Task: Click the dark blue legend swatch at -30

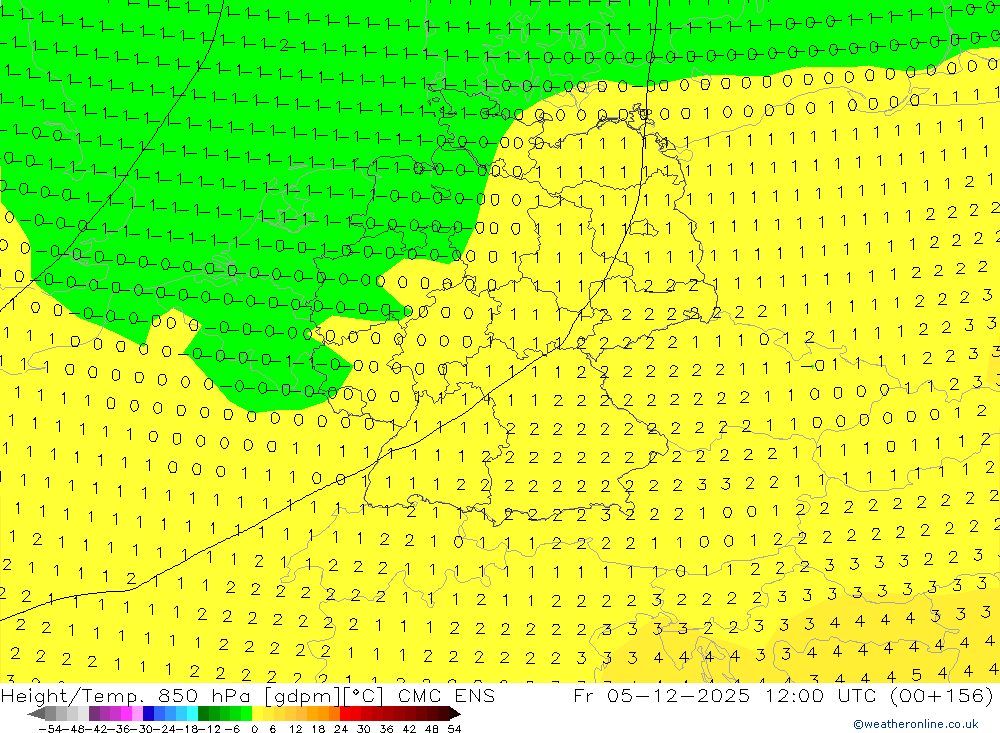Action: (x=148, y=713)
